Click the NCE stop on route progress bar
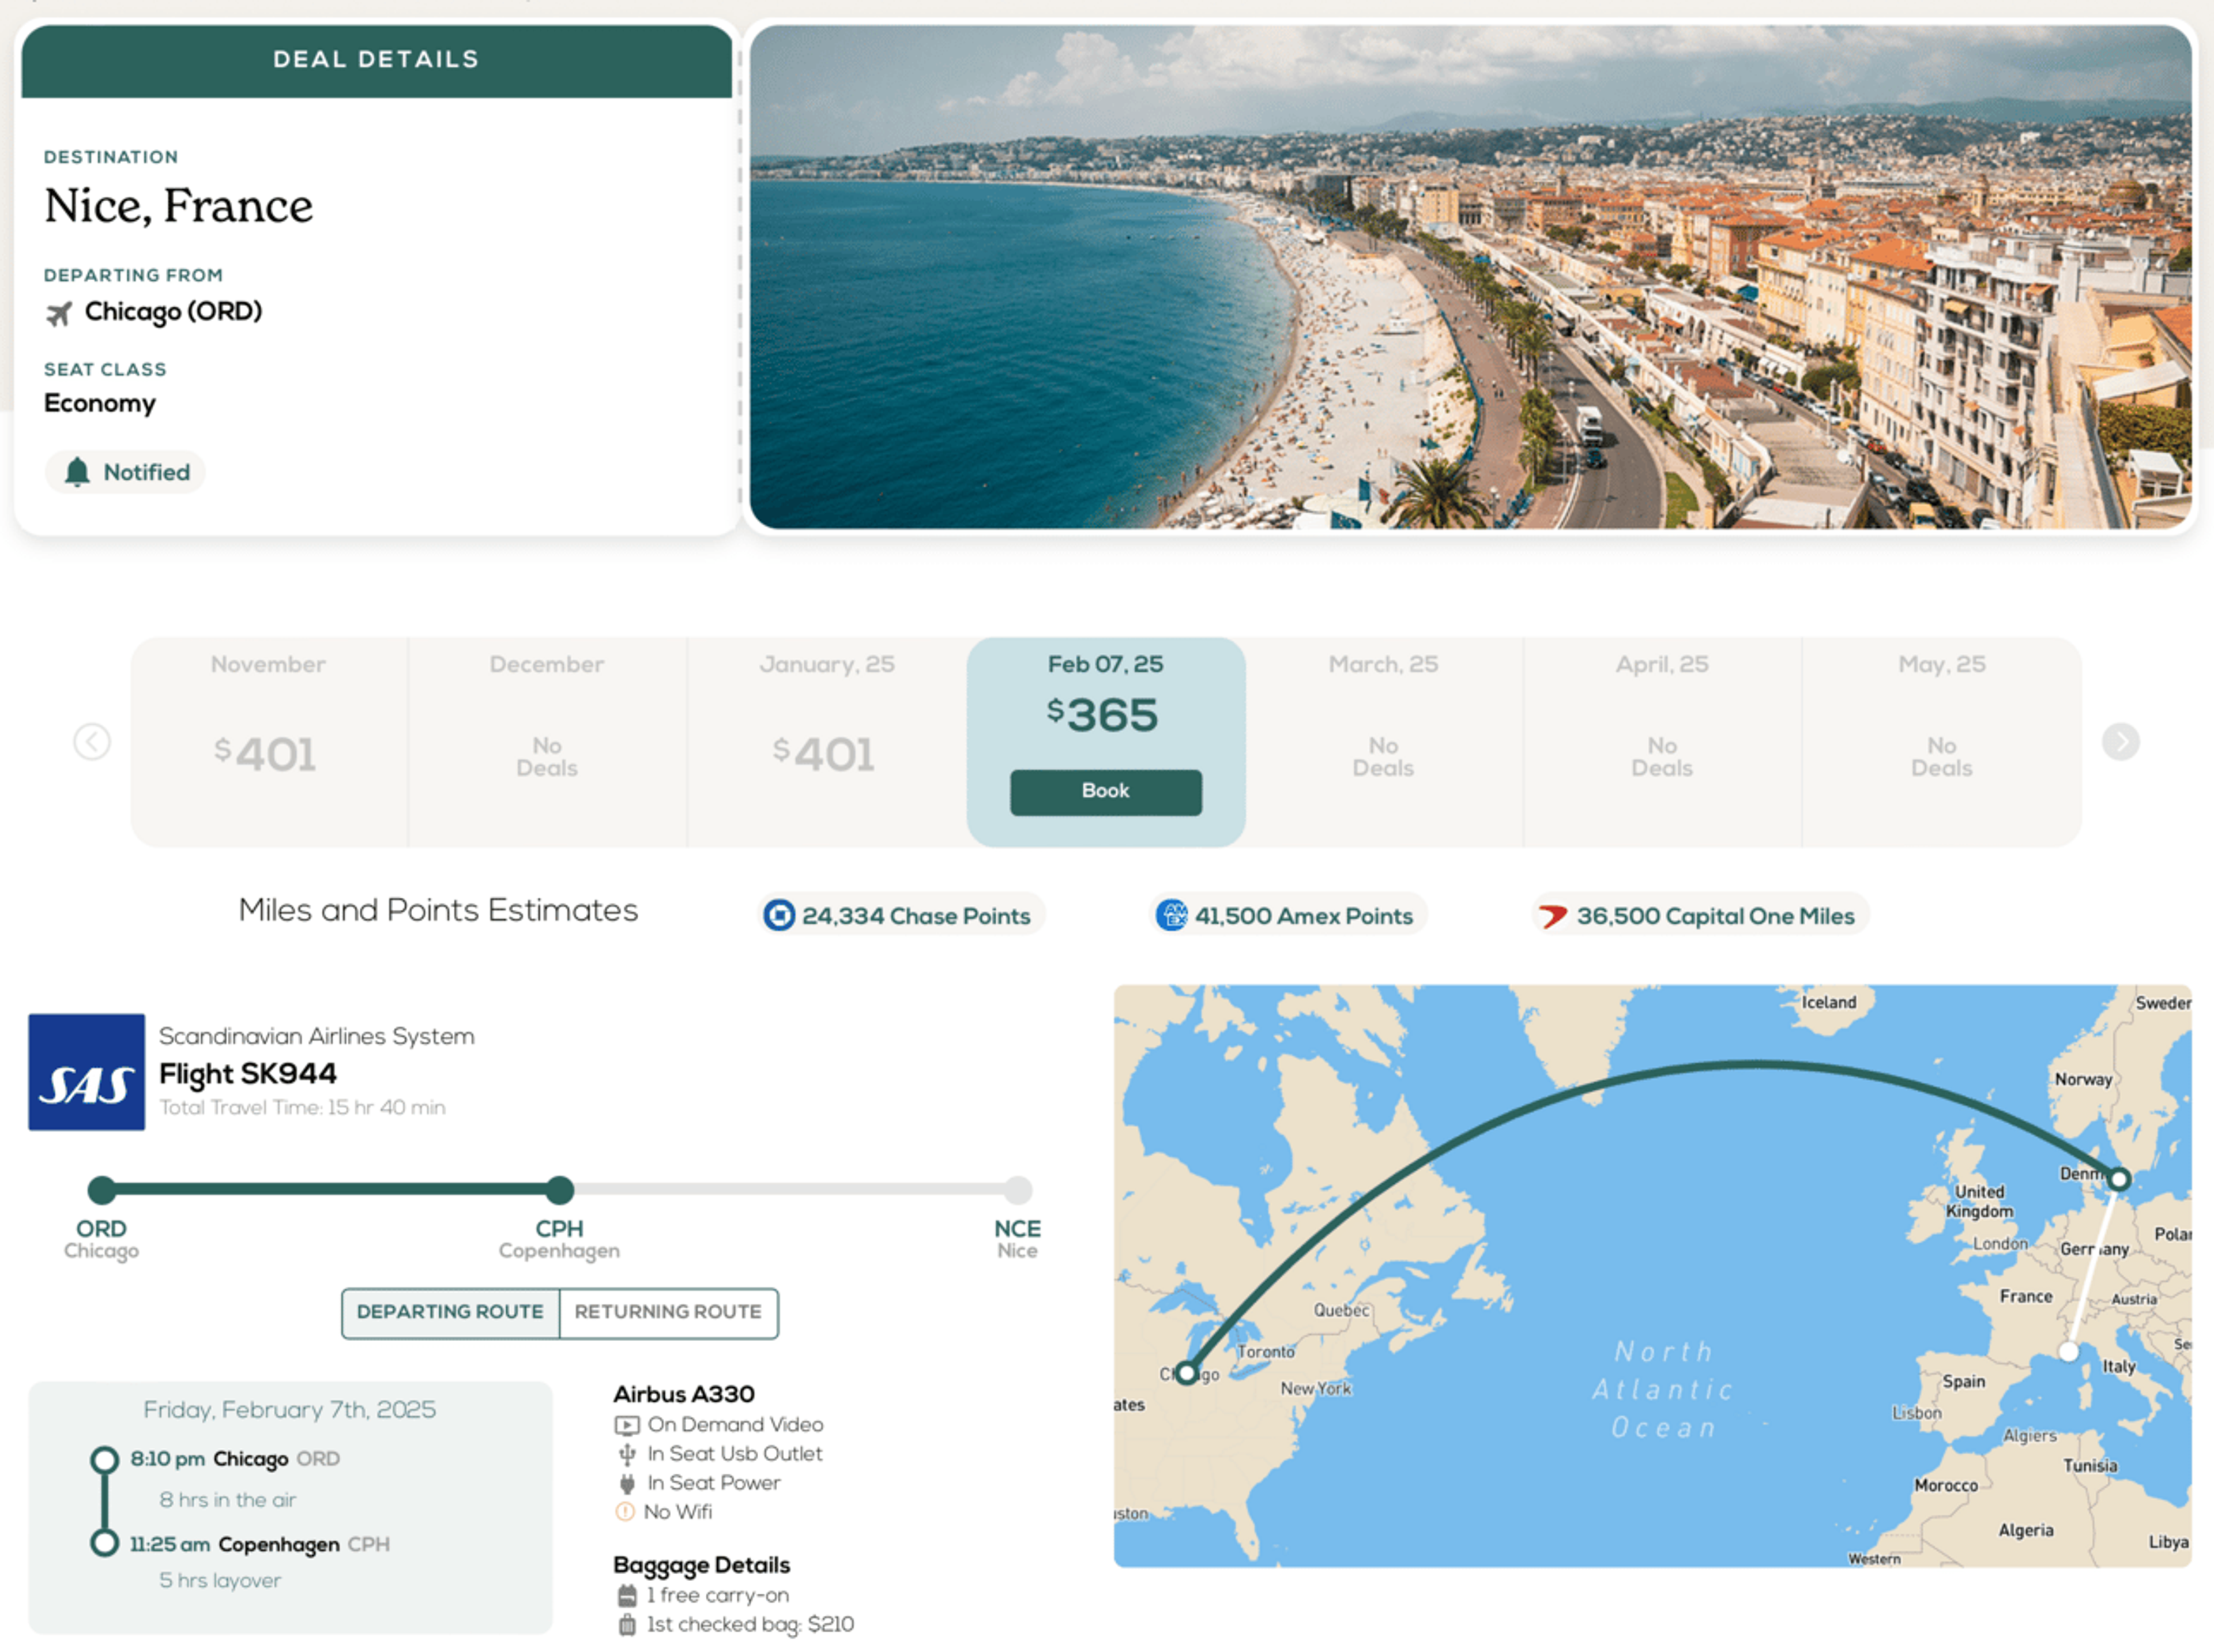2214x1652 pixels. (x=1018, y=1189)
